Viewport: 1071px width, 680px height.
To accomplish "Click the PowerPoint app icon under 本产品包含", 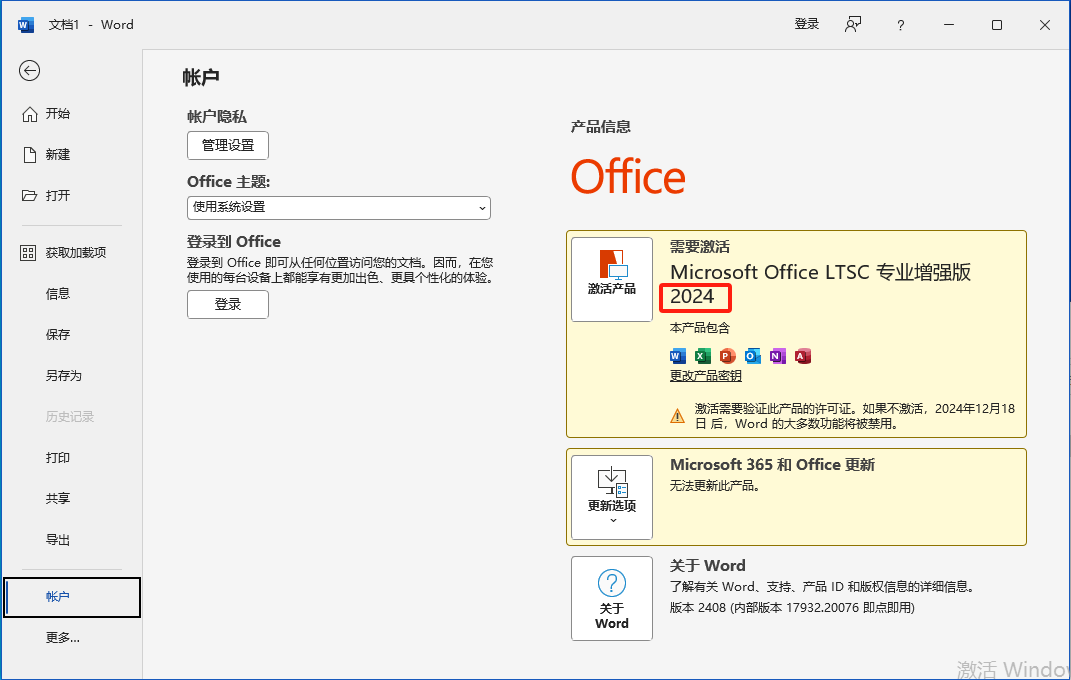I will pos(727,356).
